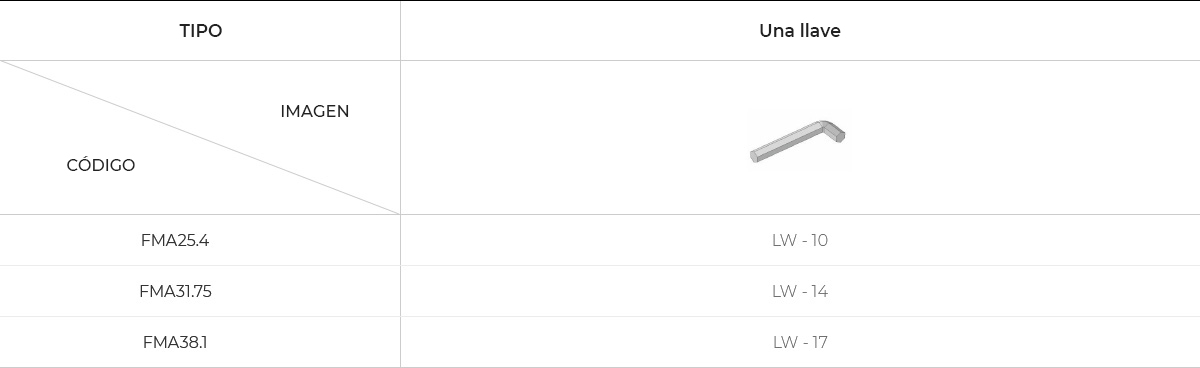The height and width of the screenshot is (368, 1200).
Task: Click the number 10 in LW - 10
Action: (818, 240)
